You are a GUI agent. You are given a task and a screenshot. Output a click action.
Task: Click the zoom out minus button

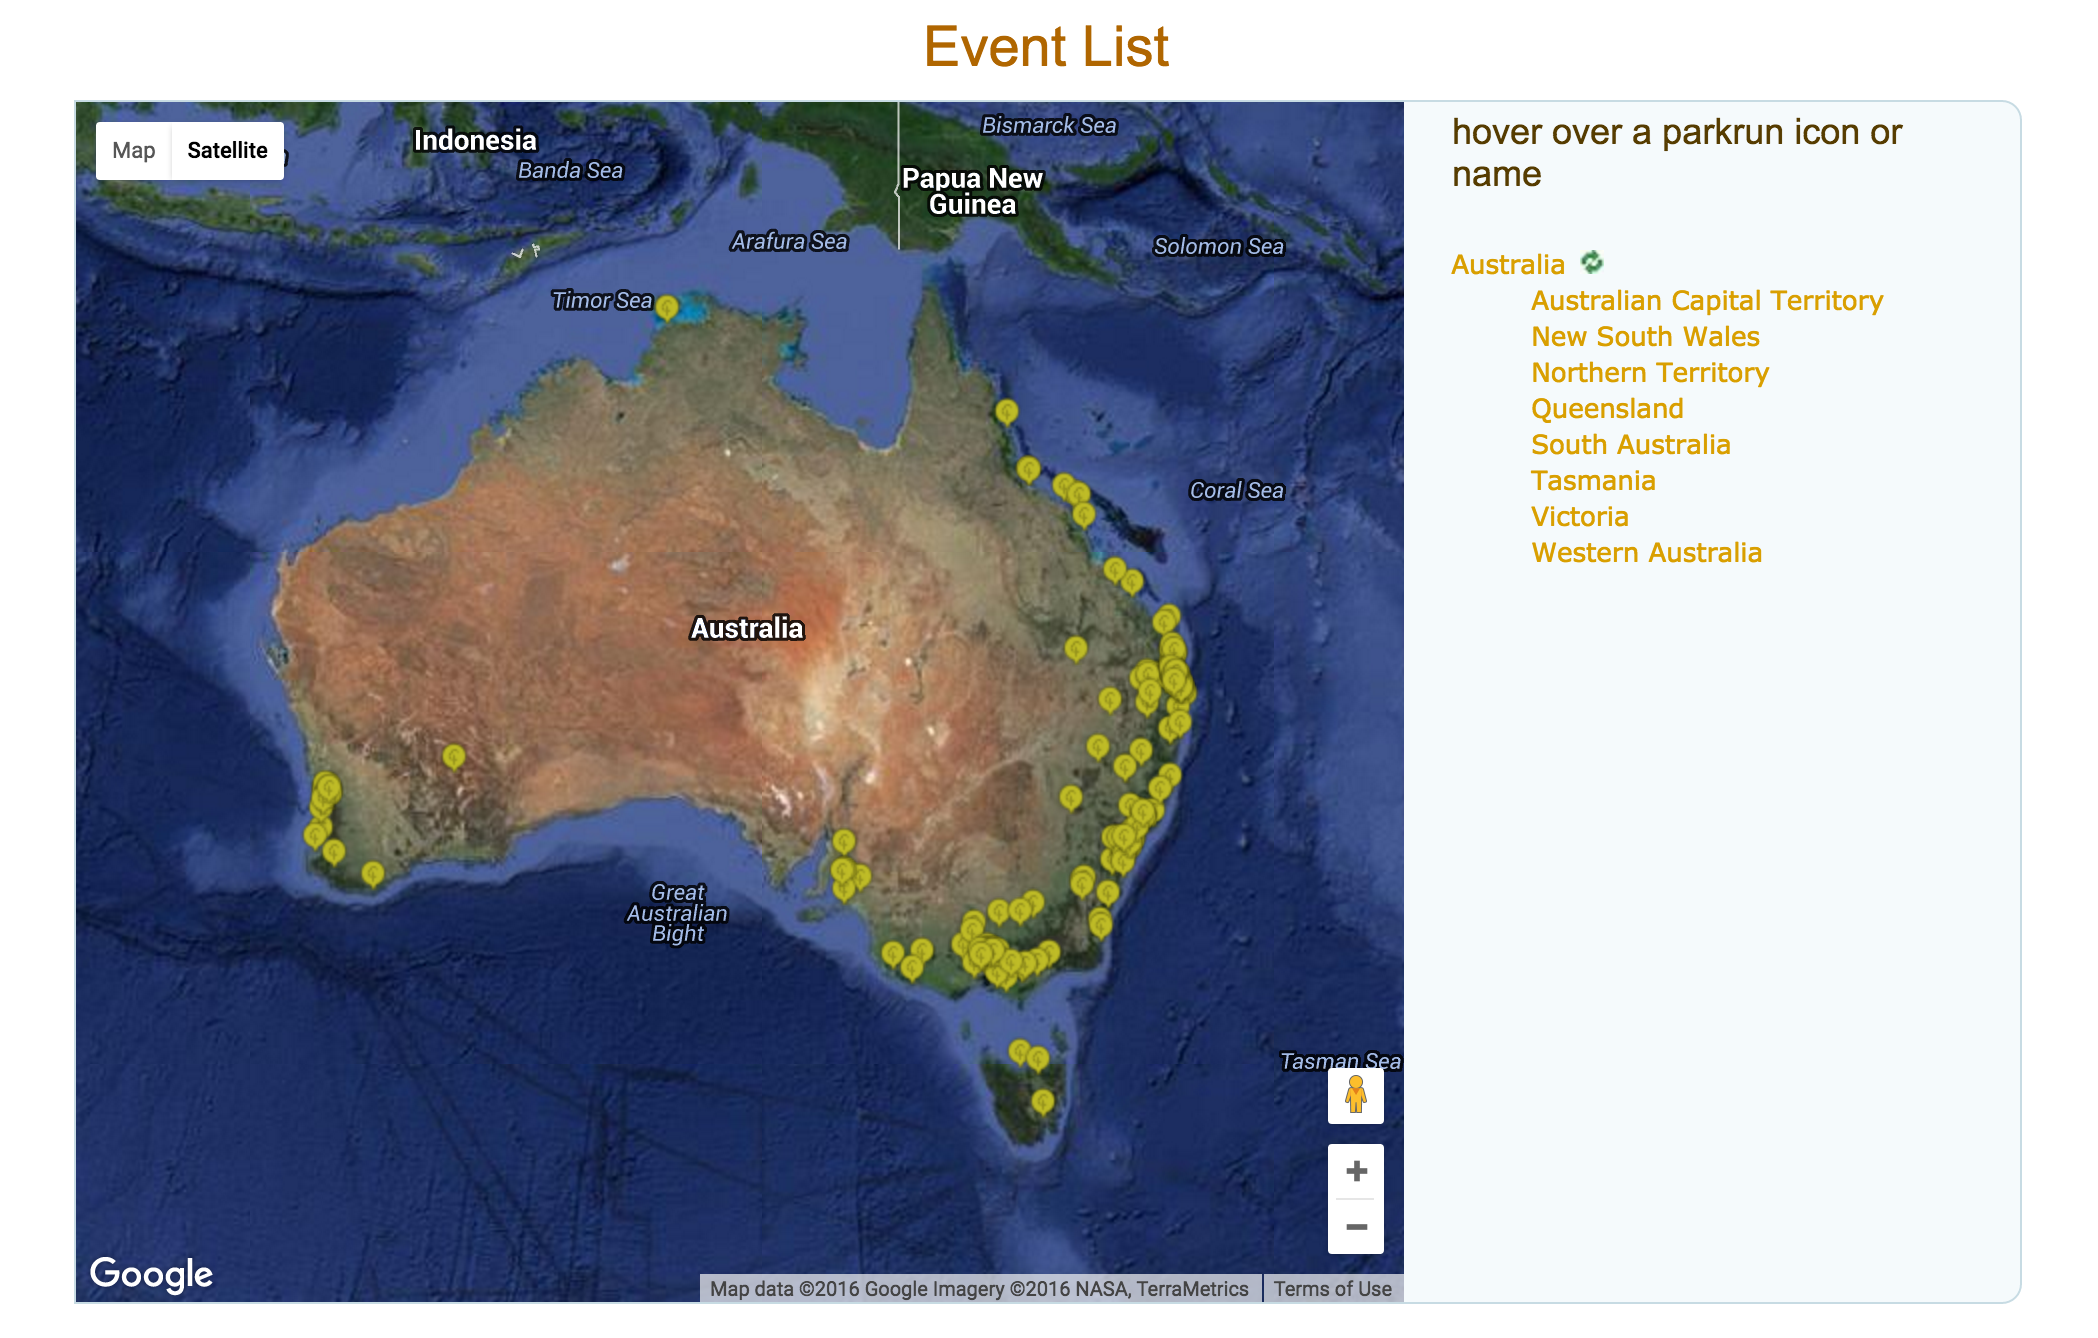pyautogui.click(x=1355, y=1227)
